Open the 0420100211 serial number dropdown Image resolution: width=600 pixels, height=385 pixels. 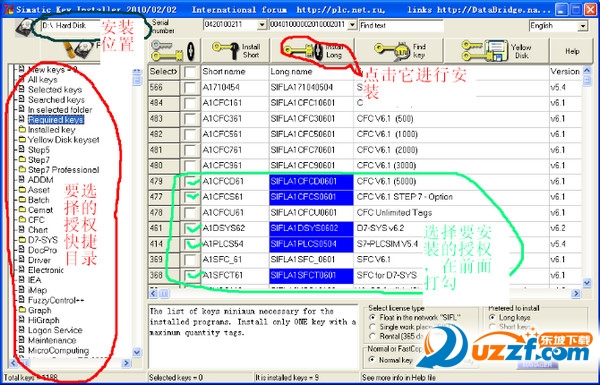pyautogui.click(x=262, y=25)
